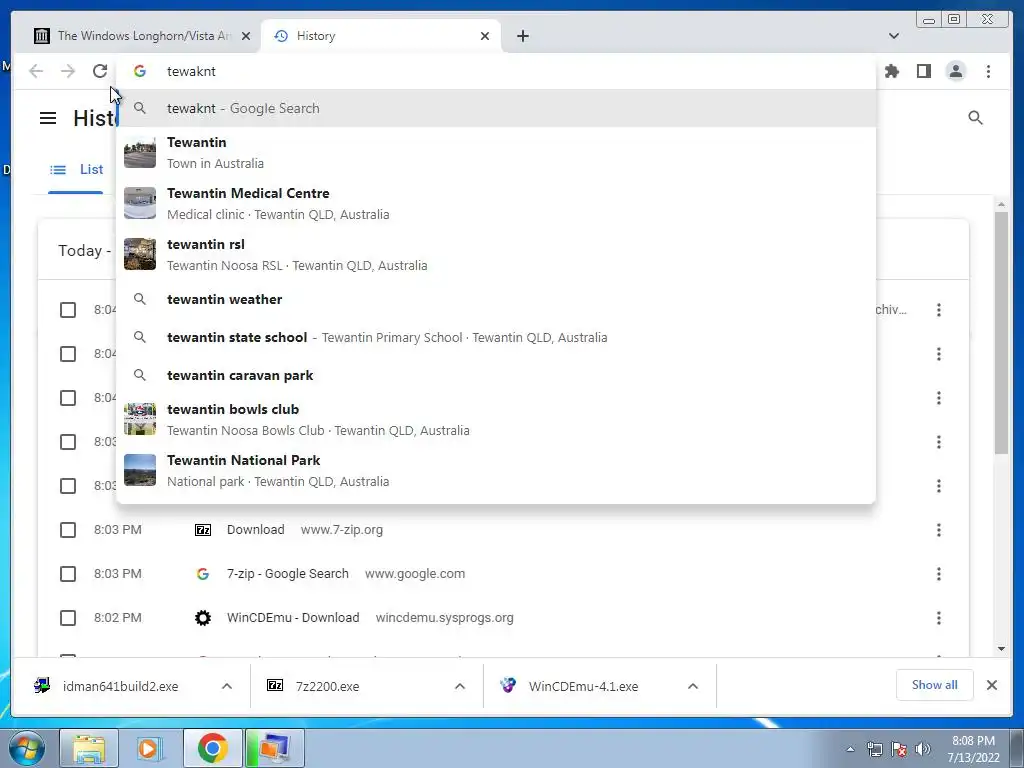
Task: Click Show all downloads button
Action: click(x=935, y=685)
